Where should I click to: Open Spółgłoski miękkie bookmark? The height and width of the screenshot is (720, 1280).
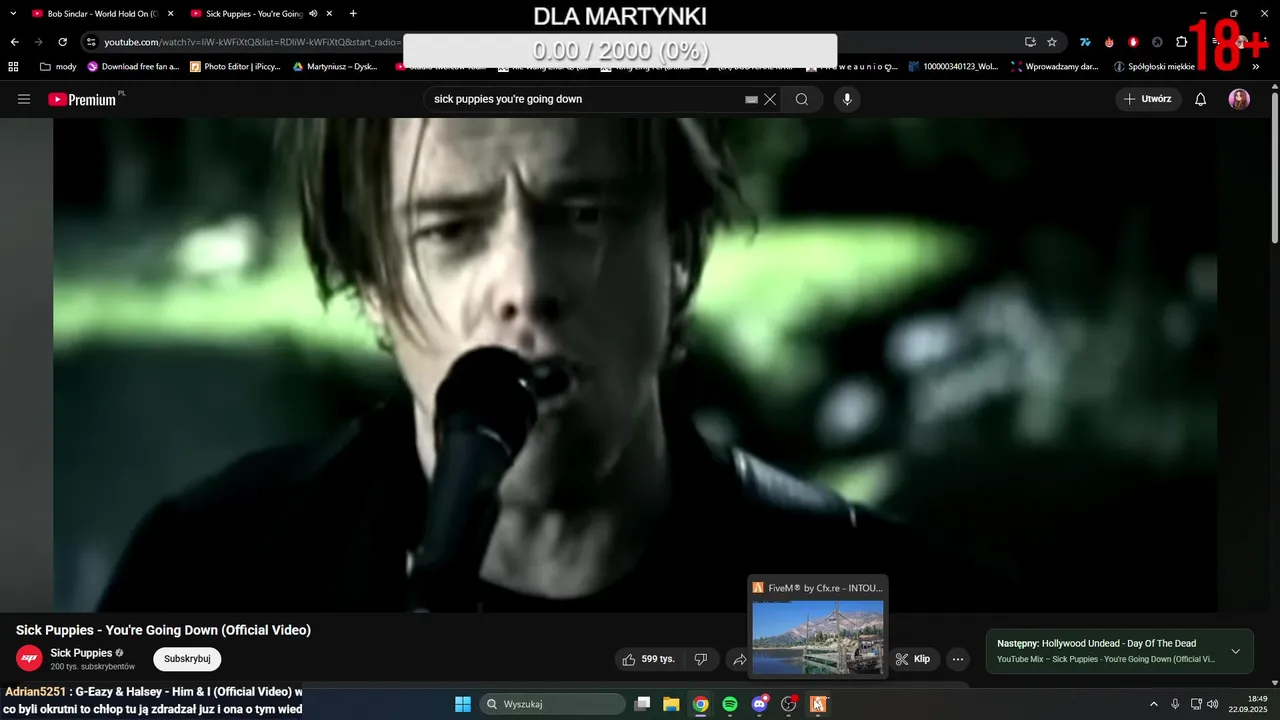pos(1153,67)
